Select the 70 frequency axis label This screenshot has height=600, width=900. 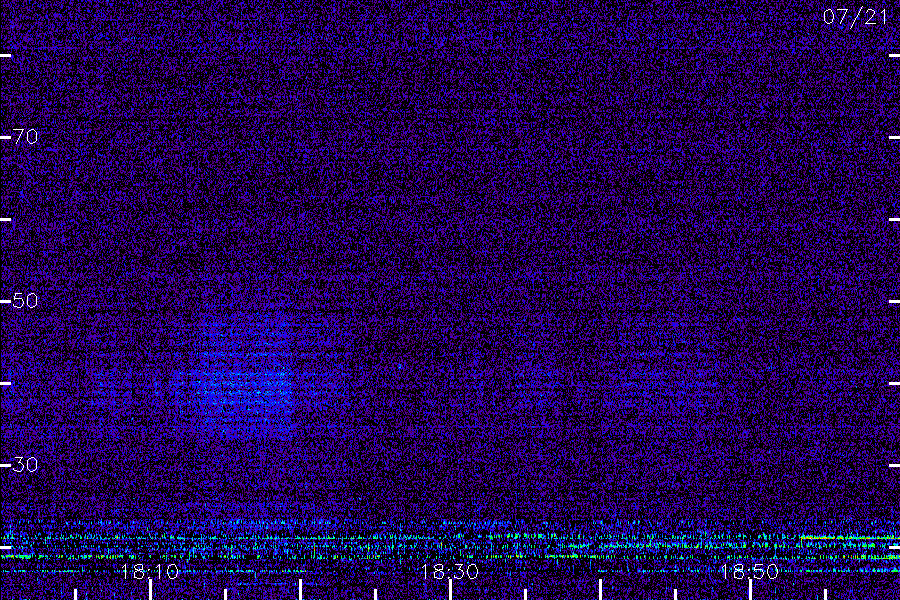(25, 137)
